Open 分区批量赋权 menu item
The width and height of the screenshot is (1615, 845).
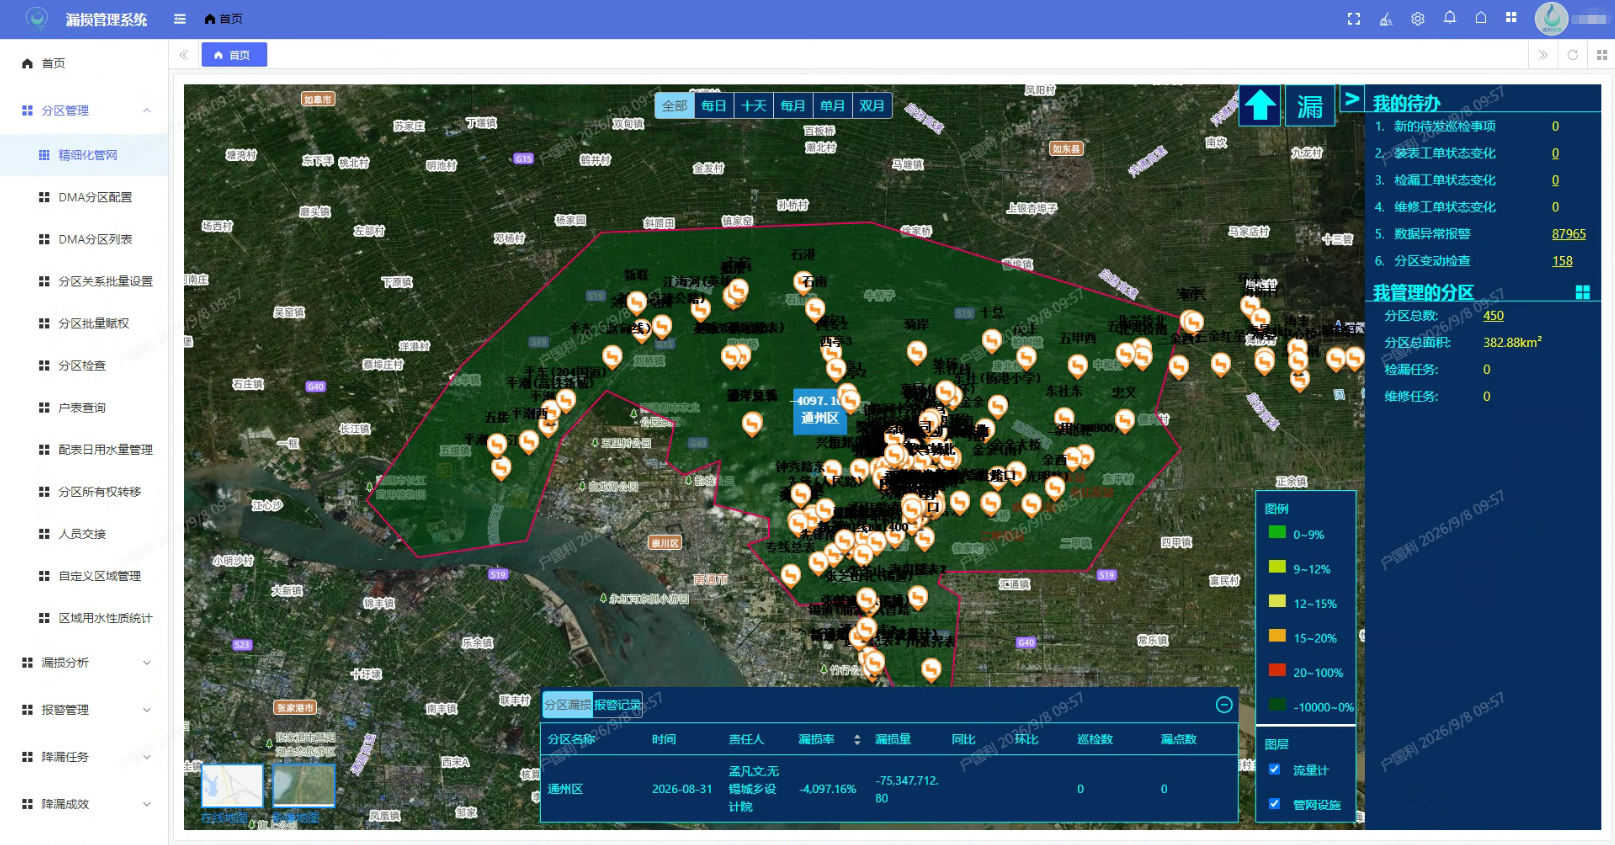(84, 323)
